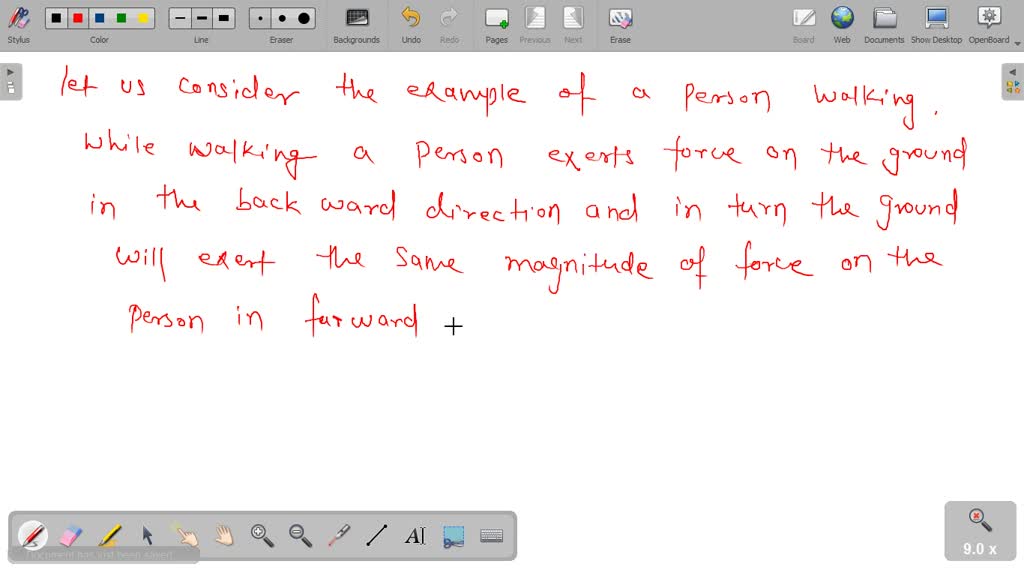Open the virtual keyboard

coord(491,537)
